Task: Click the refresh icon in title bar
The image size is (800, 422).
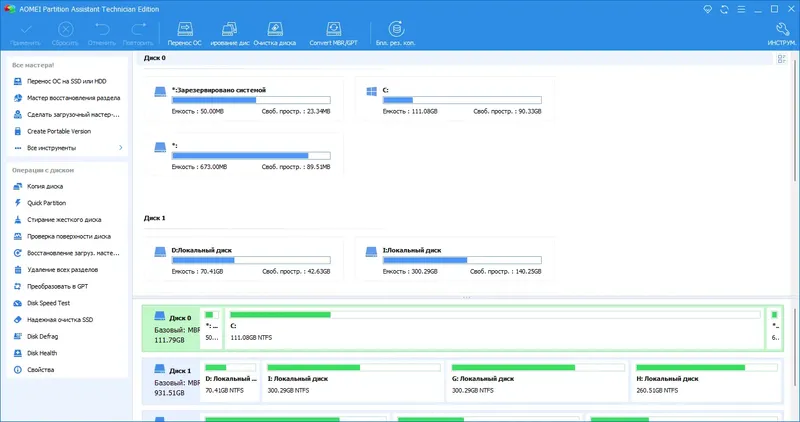Action: (724, 9)
